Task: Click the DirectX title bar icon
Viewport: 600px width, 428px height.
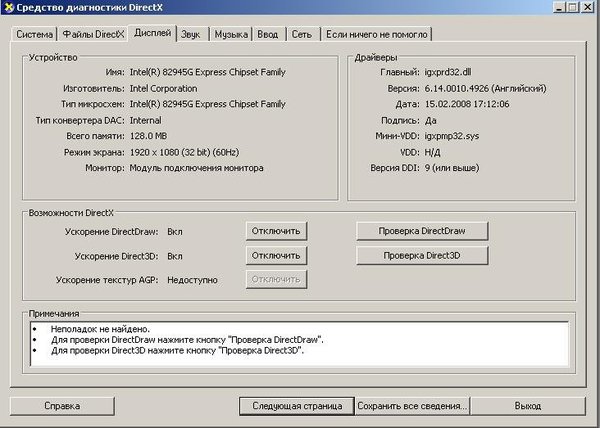Action: coord(8,7)
